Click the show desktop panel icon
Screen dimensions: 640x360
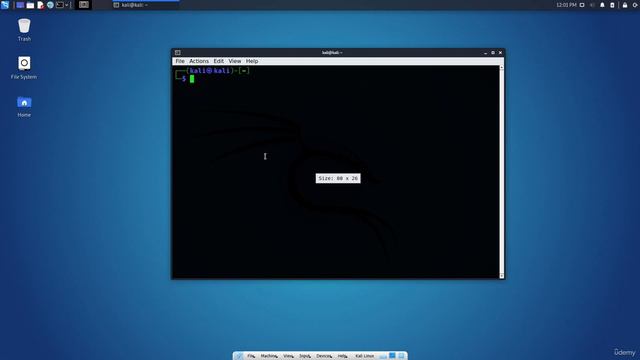[x=20, y=5]
